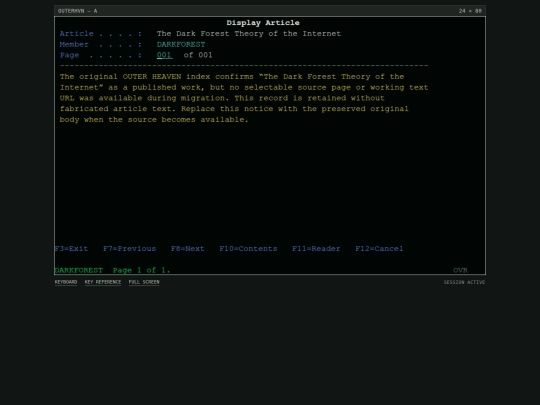This screenshot has height=405, width=540.
Task: Go back with F7=Previous
Action: click(x=129, y=249)
